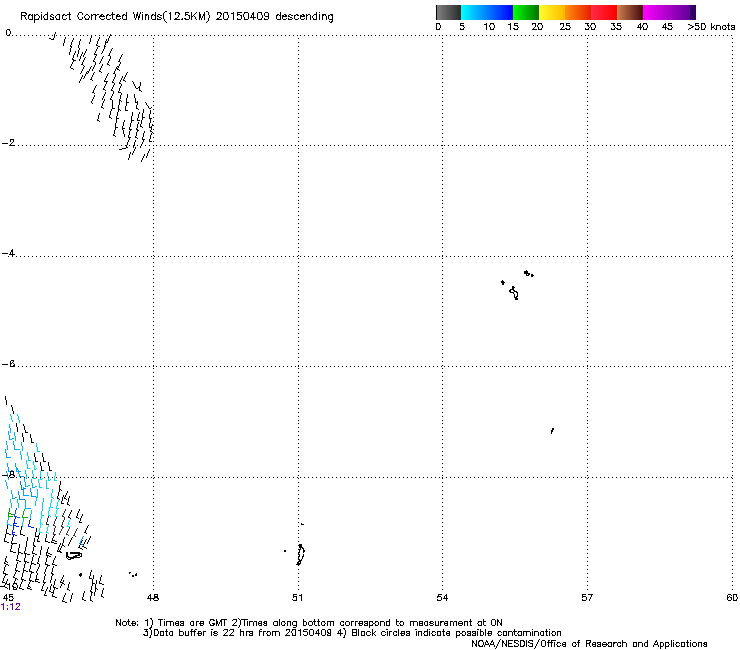
Task: Click the "15" label under the color scale
Action: click(x=513, y=27)
